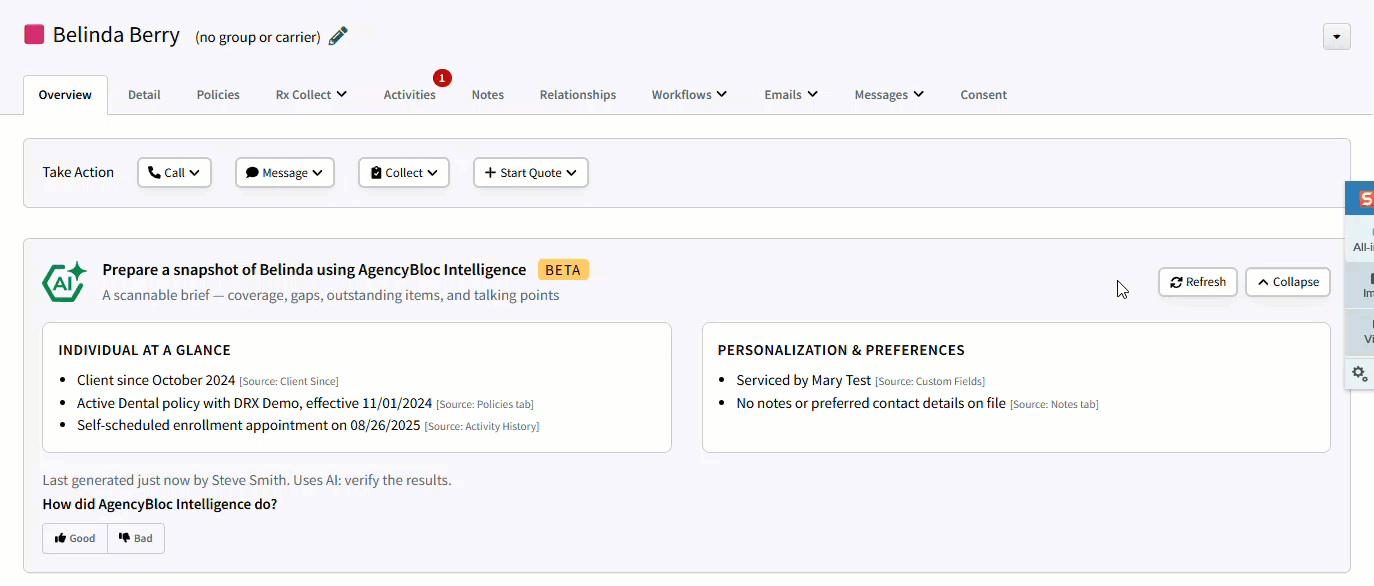
Task: Go to the Policies tab
Action: click(218, 95)
